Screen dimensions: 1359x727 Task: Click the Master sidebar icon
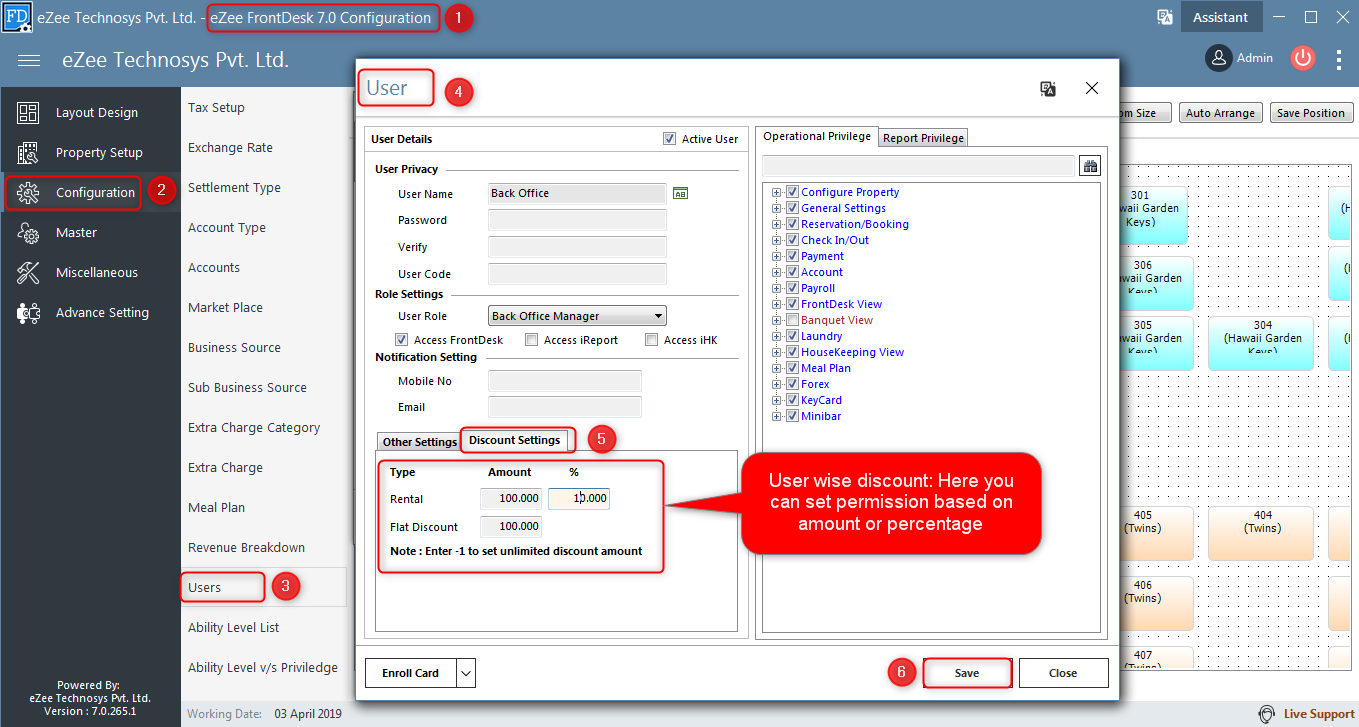pyautogui.click(x=28, y=233)
